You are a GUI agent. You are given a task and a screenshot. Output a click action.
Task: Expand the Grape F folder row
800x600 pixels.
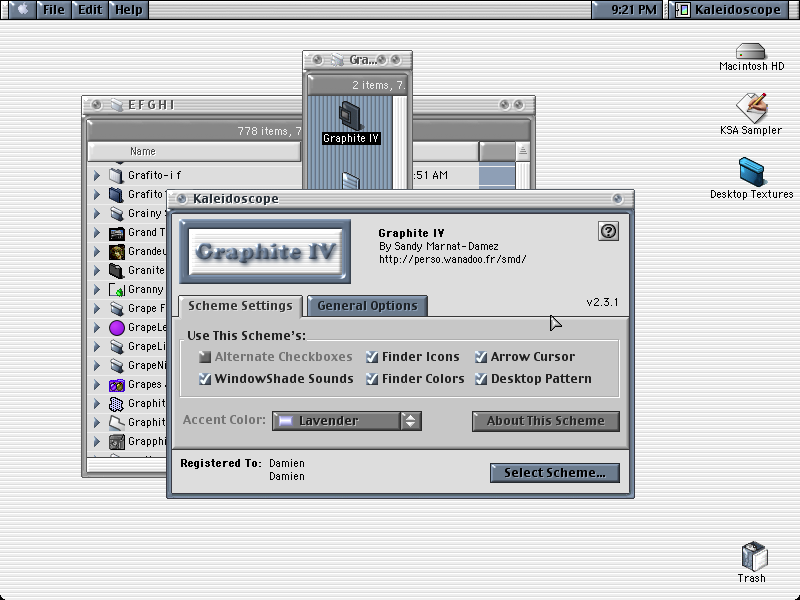coord(97,309)
